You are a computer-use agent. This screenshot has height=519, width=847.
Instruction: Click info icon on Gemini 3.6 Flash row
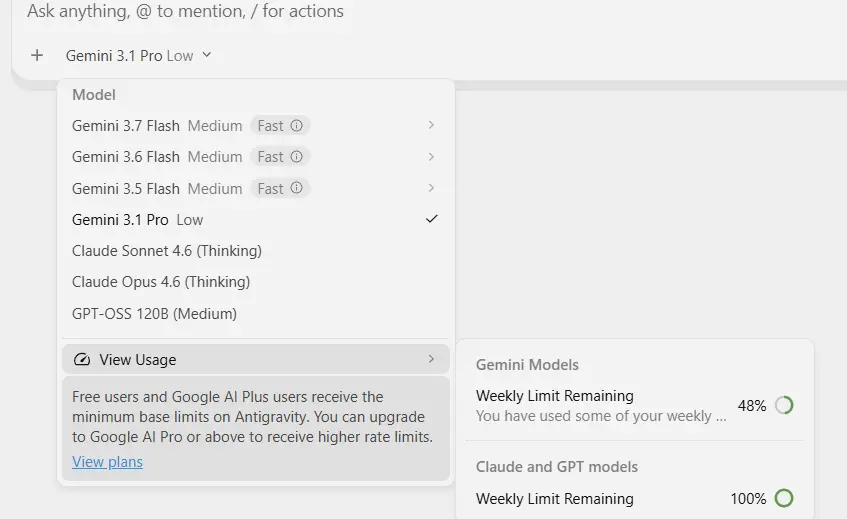[297, 157]
